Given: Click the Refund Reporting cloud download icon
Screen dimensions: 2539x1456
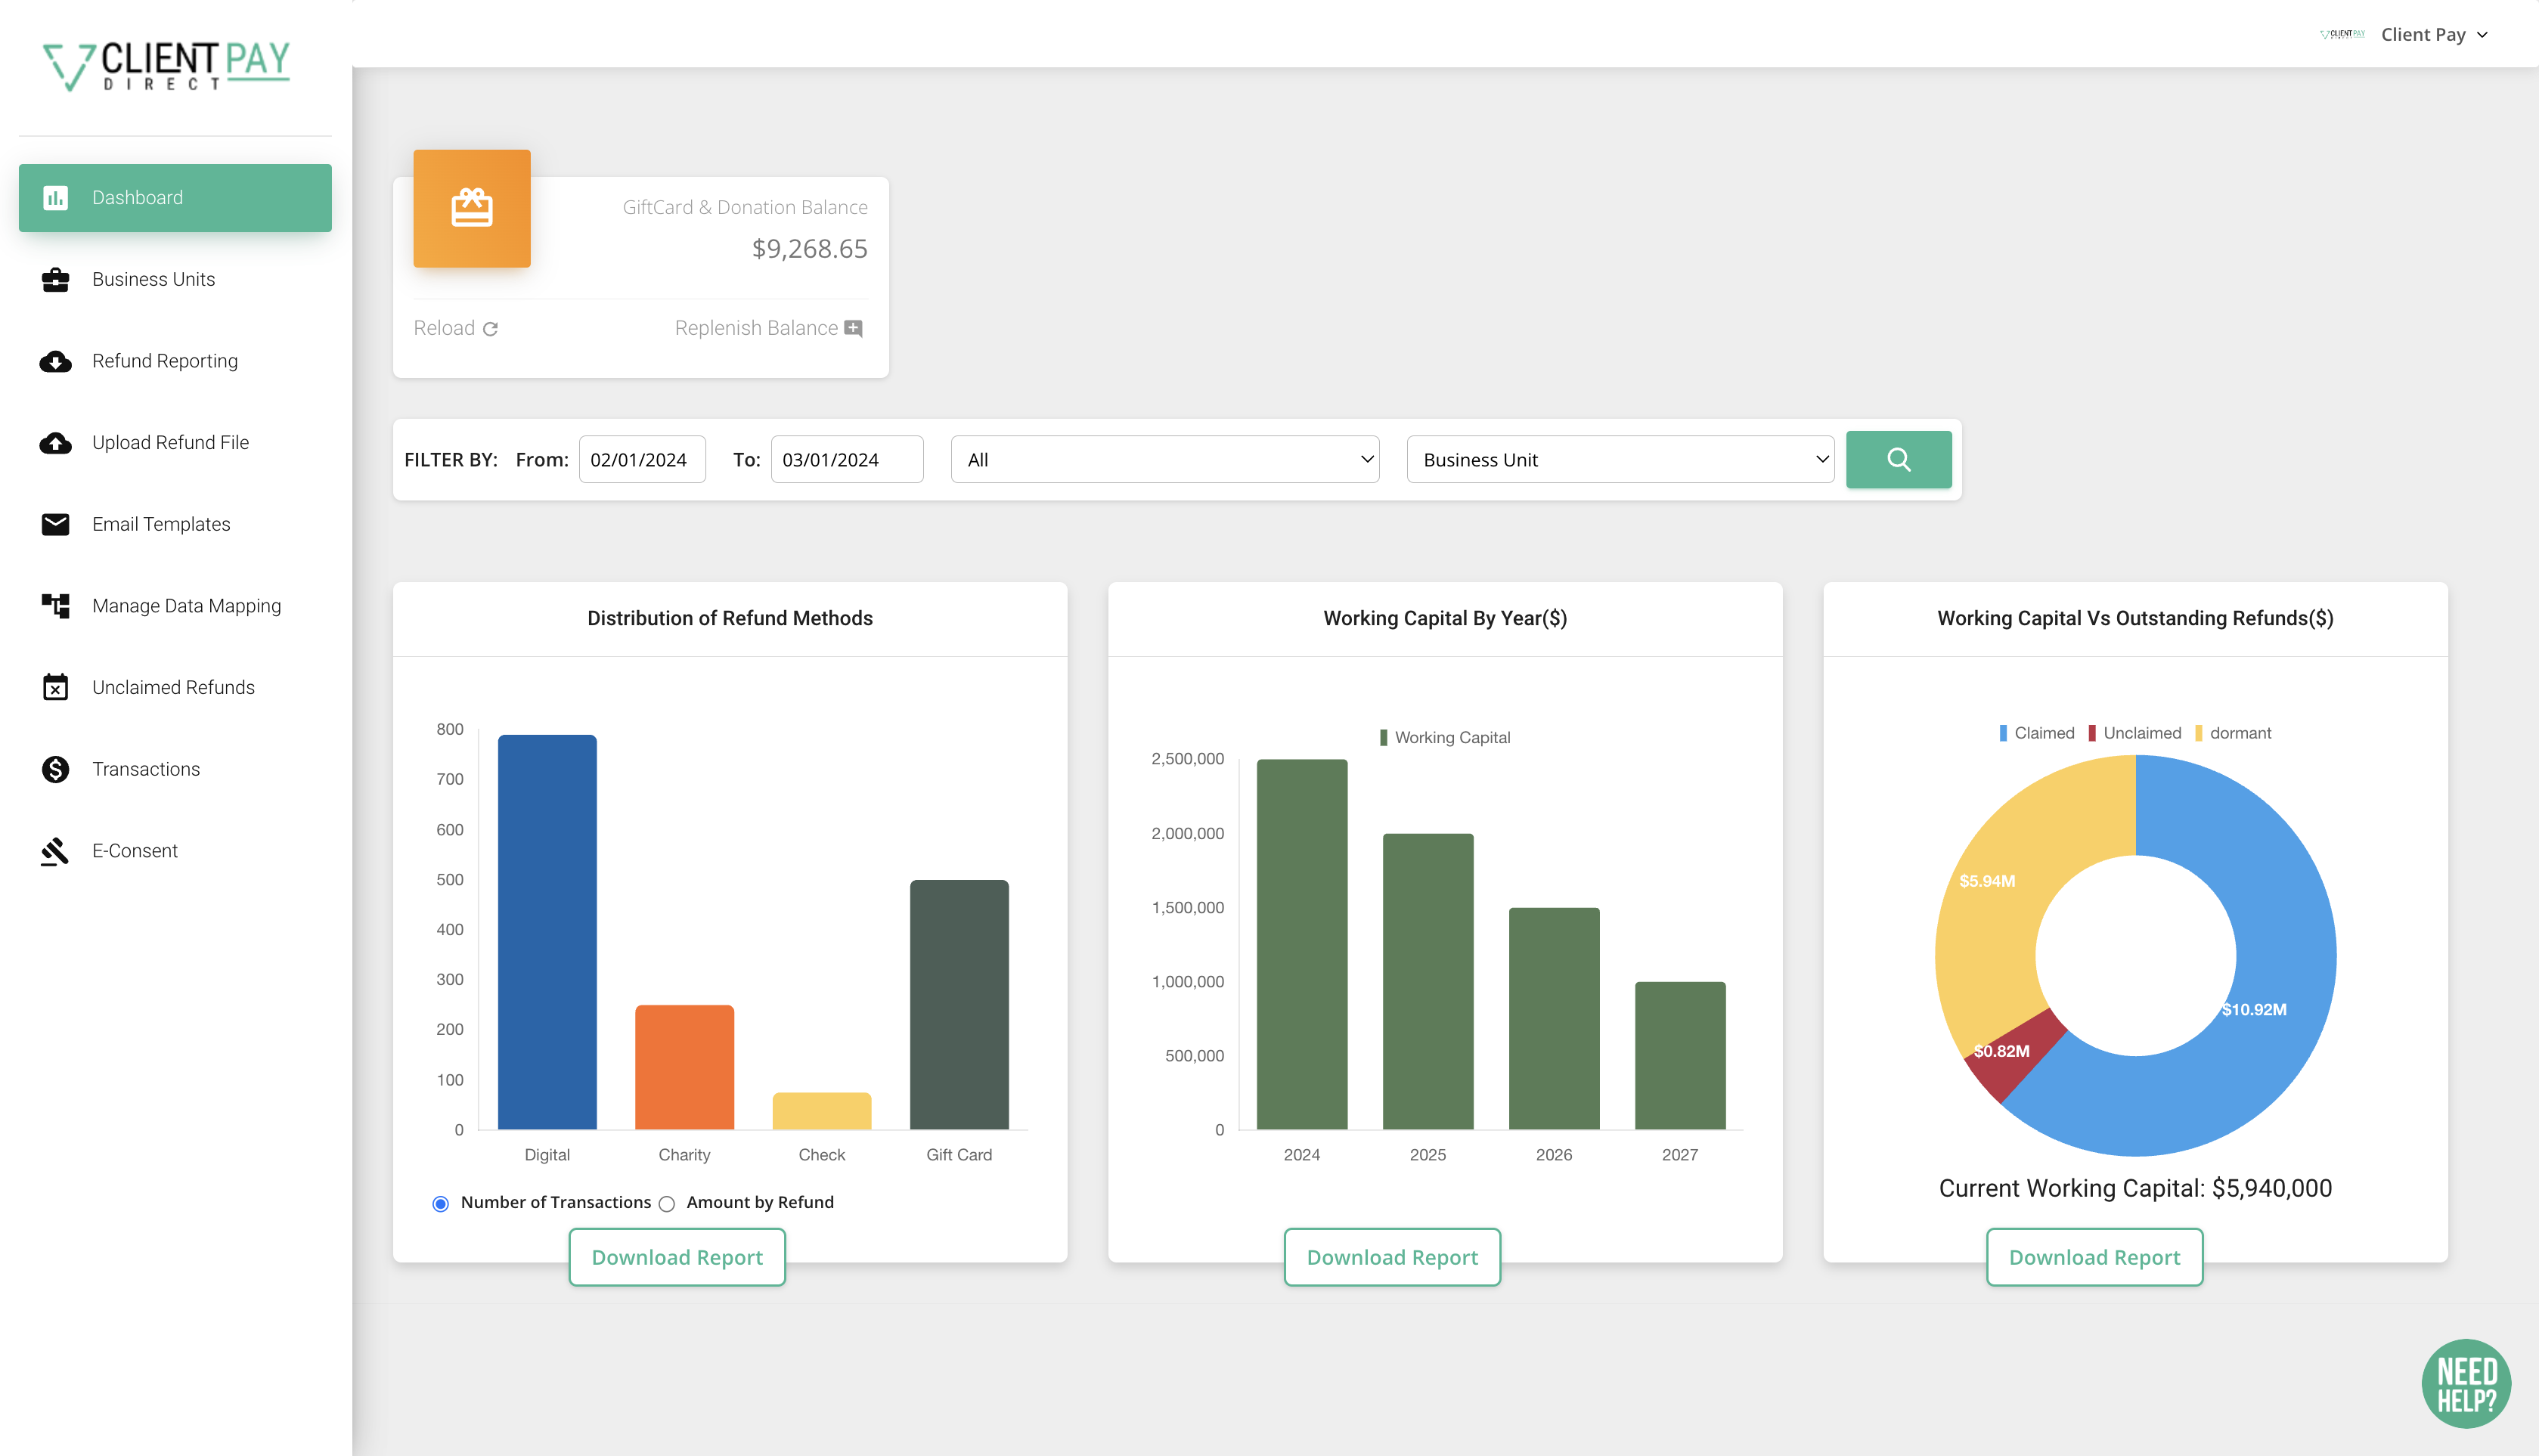Looking at the screenshot, I should (x=56, y=361).
